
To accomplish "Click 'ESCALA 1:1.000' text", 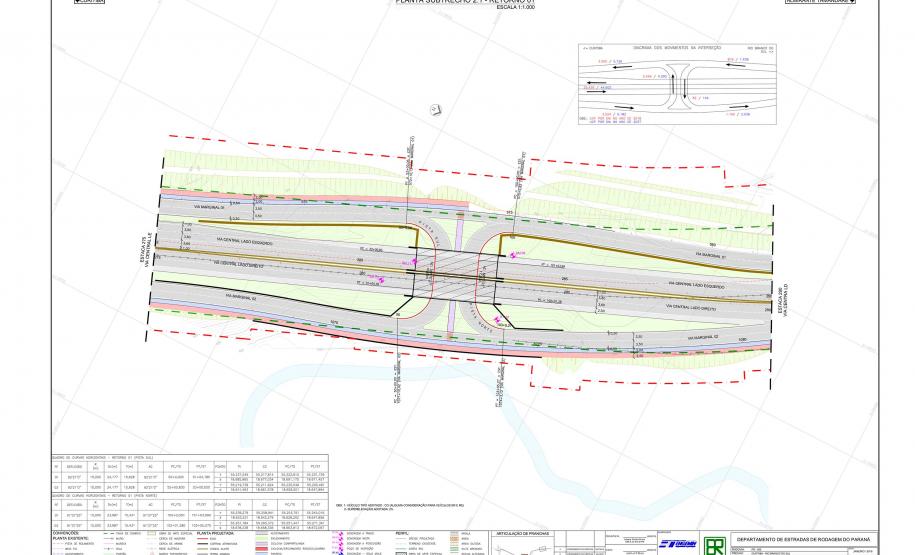I will tap(516, 8).
